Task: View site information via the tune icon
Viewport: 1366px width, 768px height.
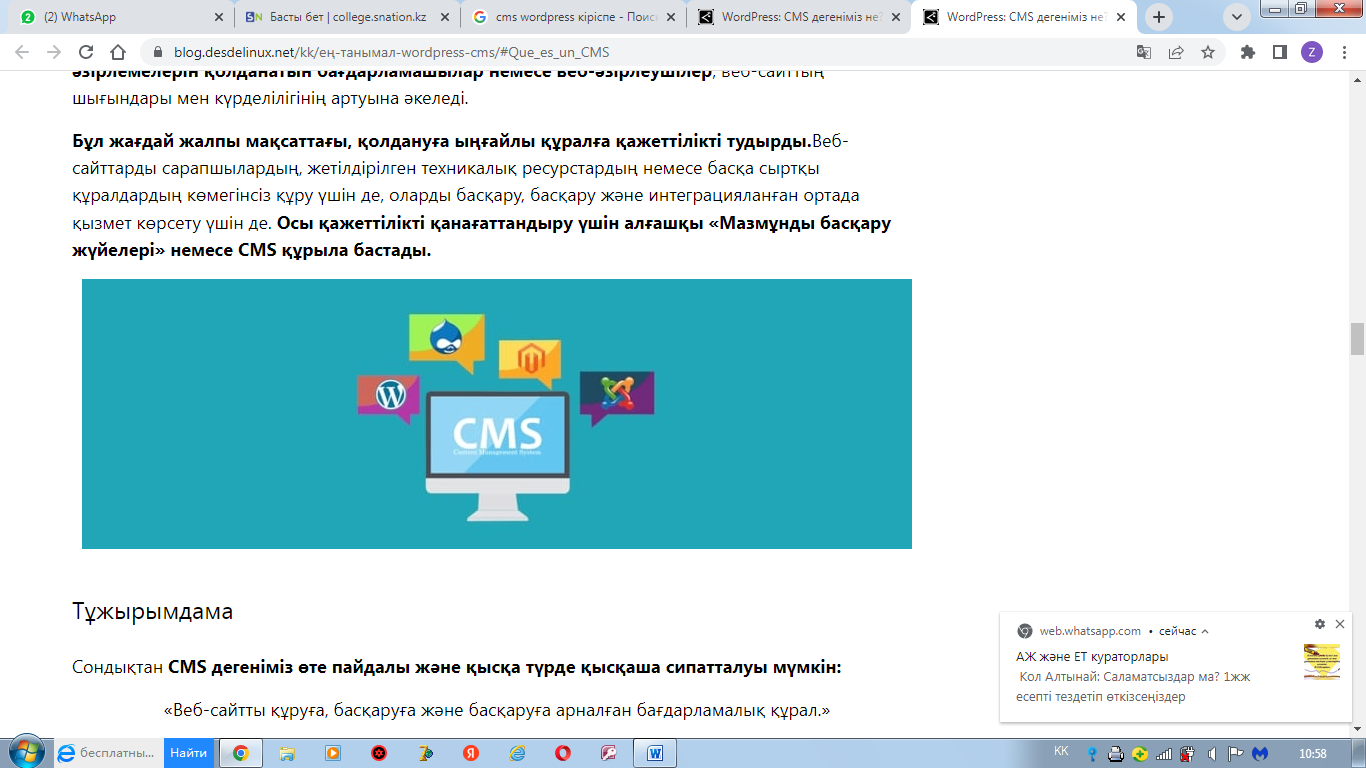Action: (x=157, y=53)
